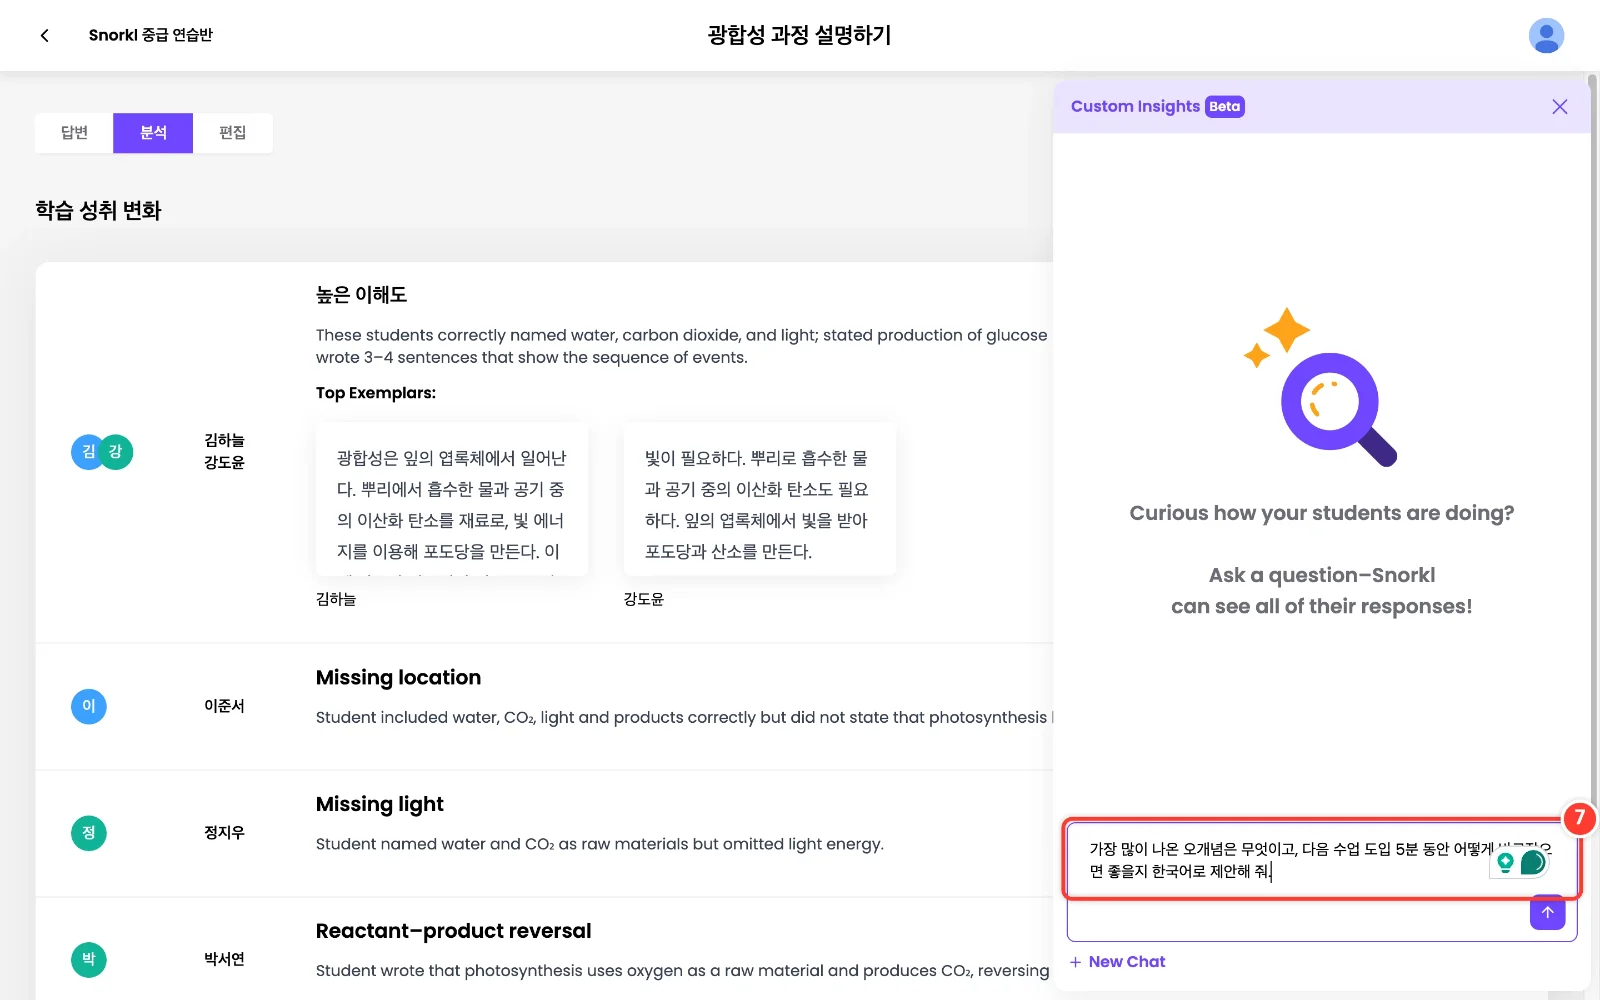Click the Missing light heading
This screenshot has width=1600, height=1000.
pos(380,804)
